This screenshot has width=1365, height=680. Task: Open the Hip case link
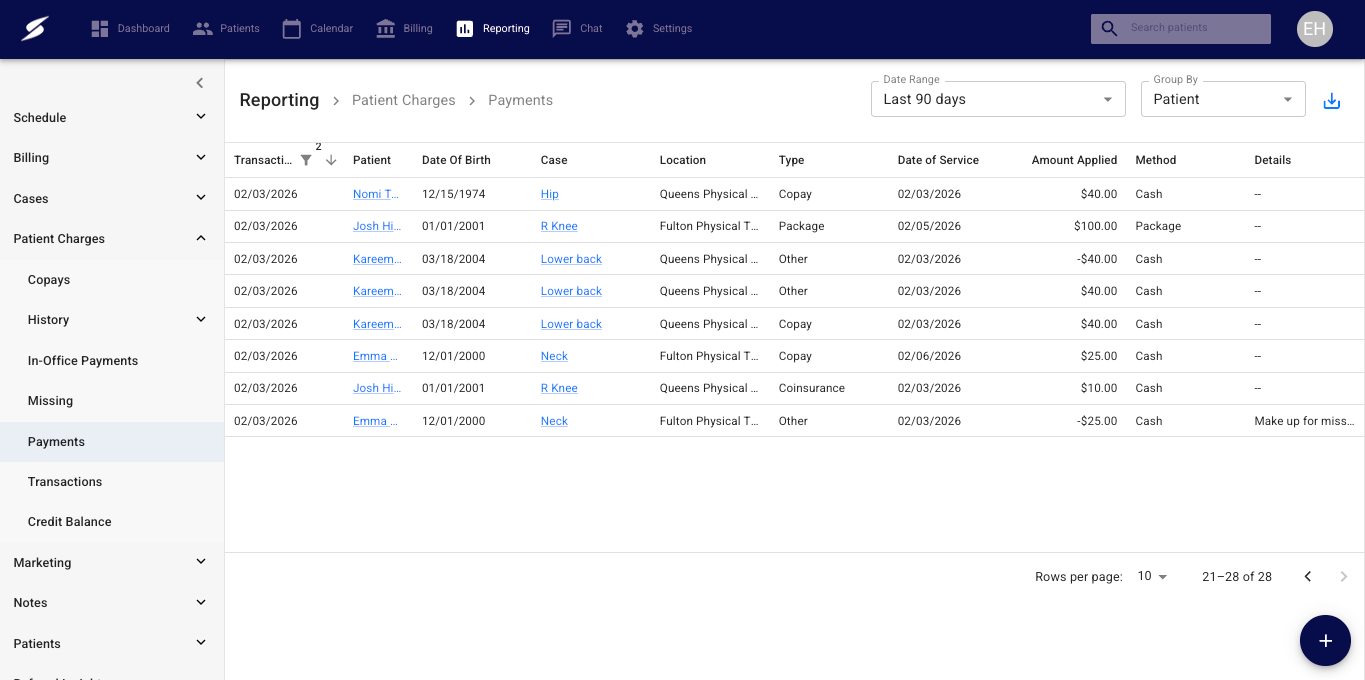point(549,194)
